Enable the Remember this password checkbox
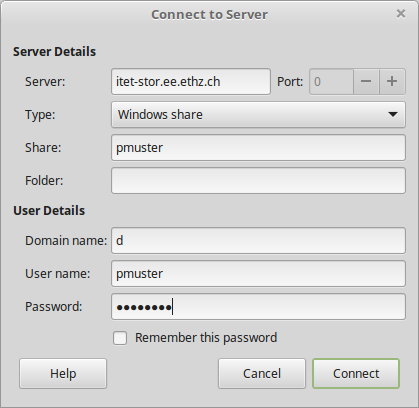Screen dimensions: 419x408 tap(120, 338)
